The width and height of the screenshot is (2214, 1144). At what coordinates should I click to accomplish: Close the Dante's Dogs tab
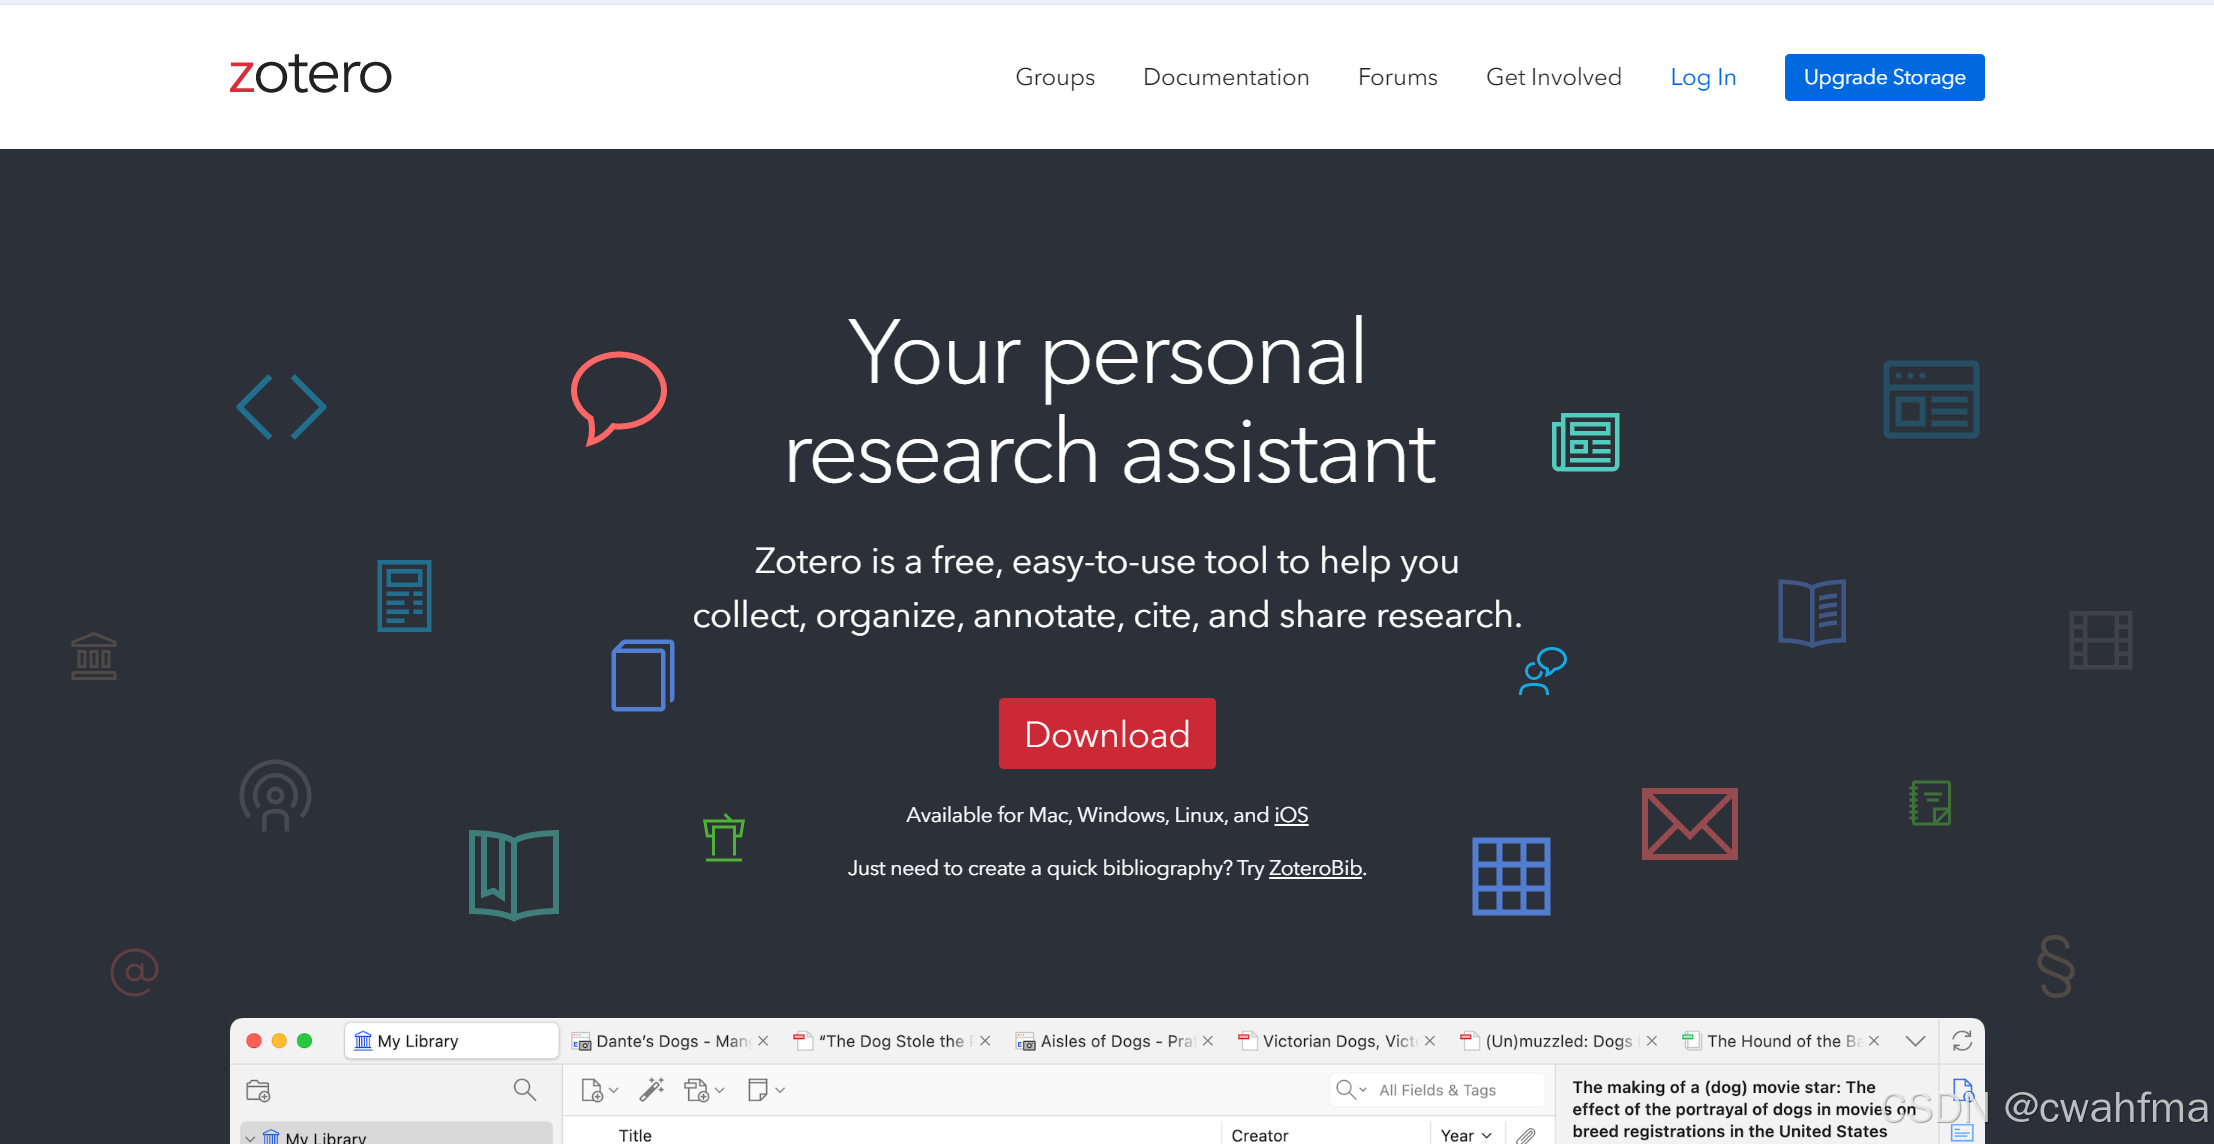point(763,1041)
